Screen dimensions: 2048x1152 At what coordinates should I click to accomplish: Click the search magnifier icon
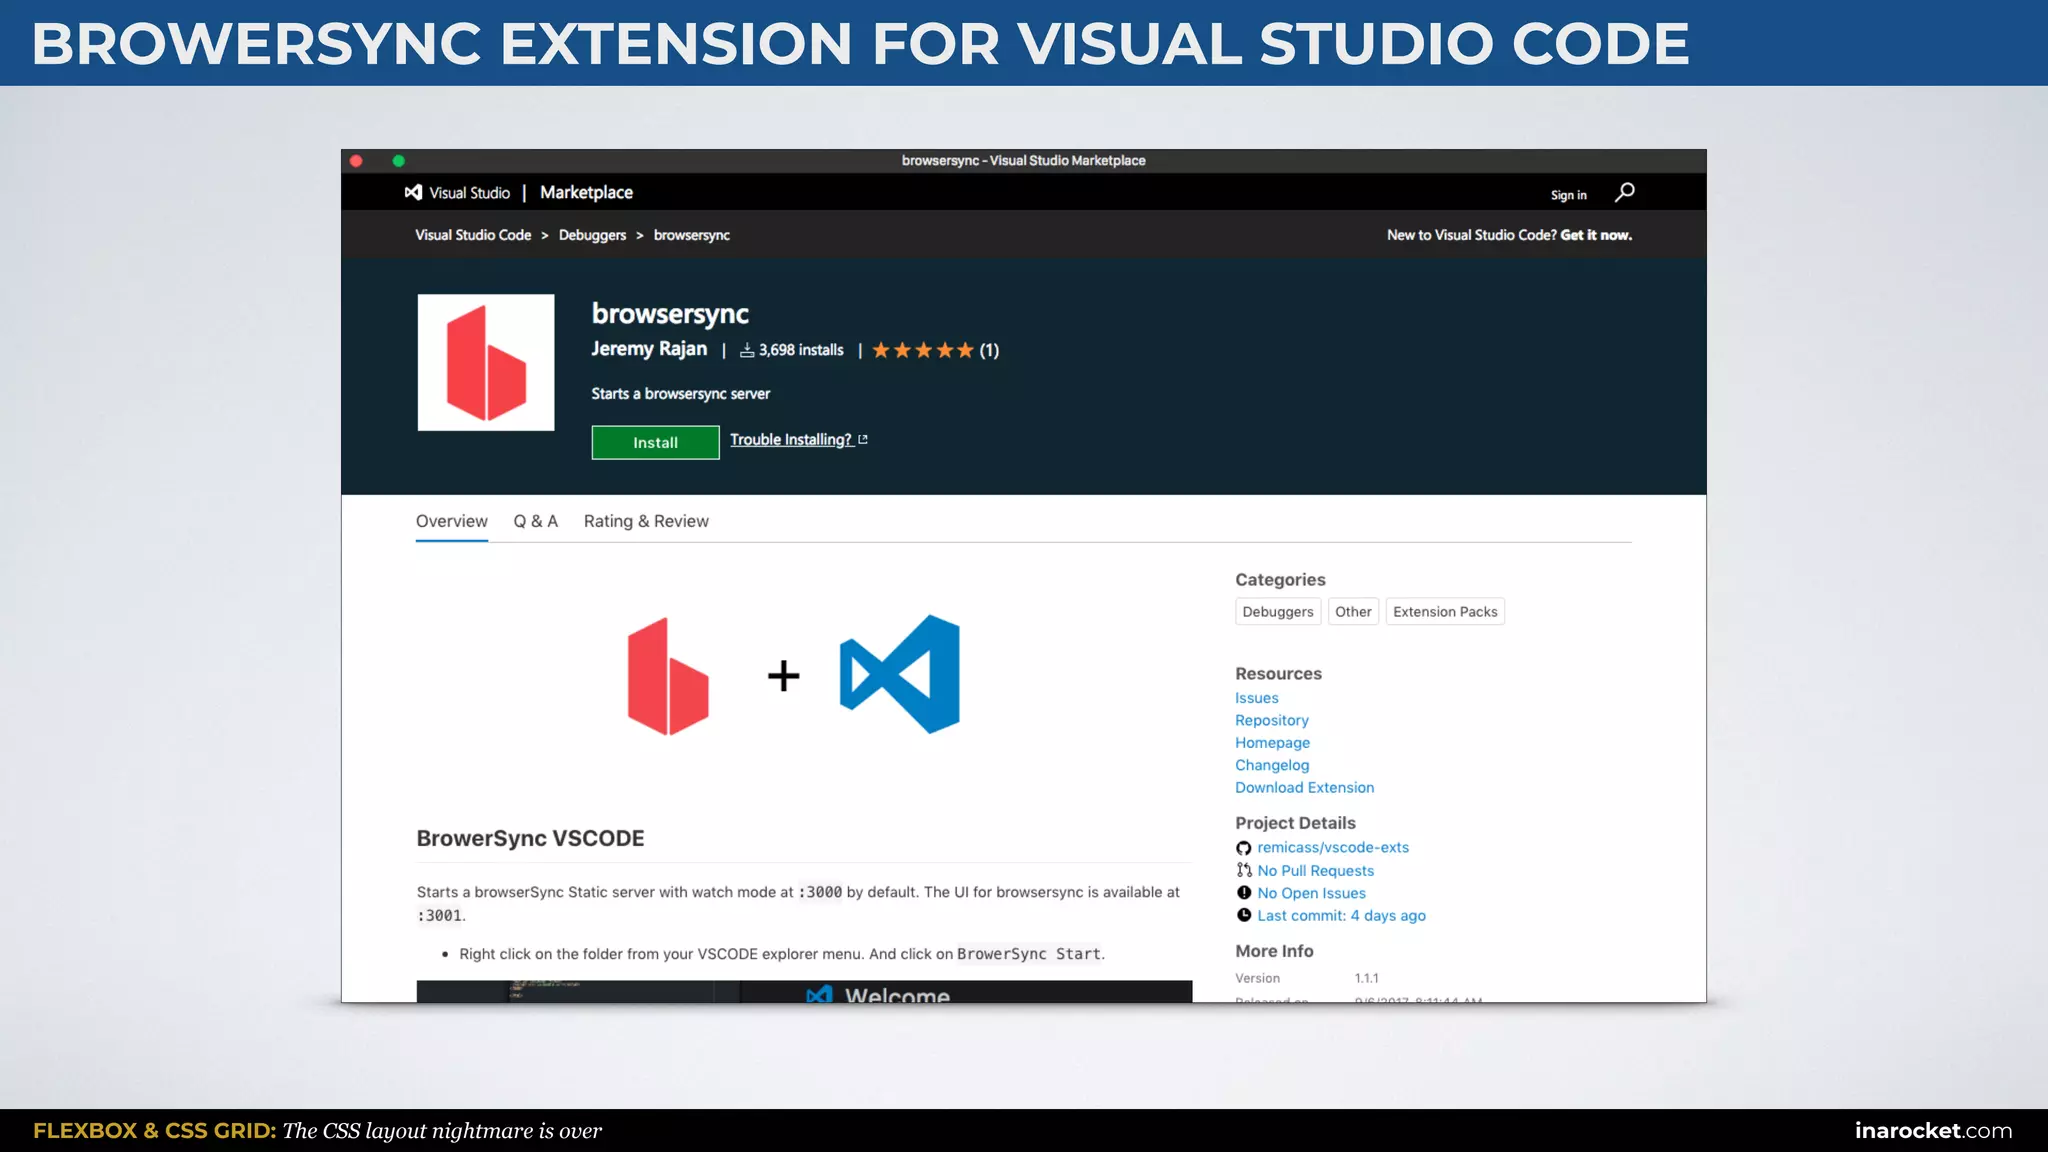click(x=1624, y=192)
